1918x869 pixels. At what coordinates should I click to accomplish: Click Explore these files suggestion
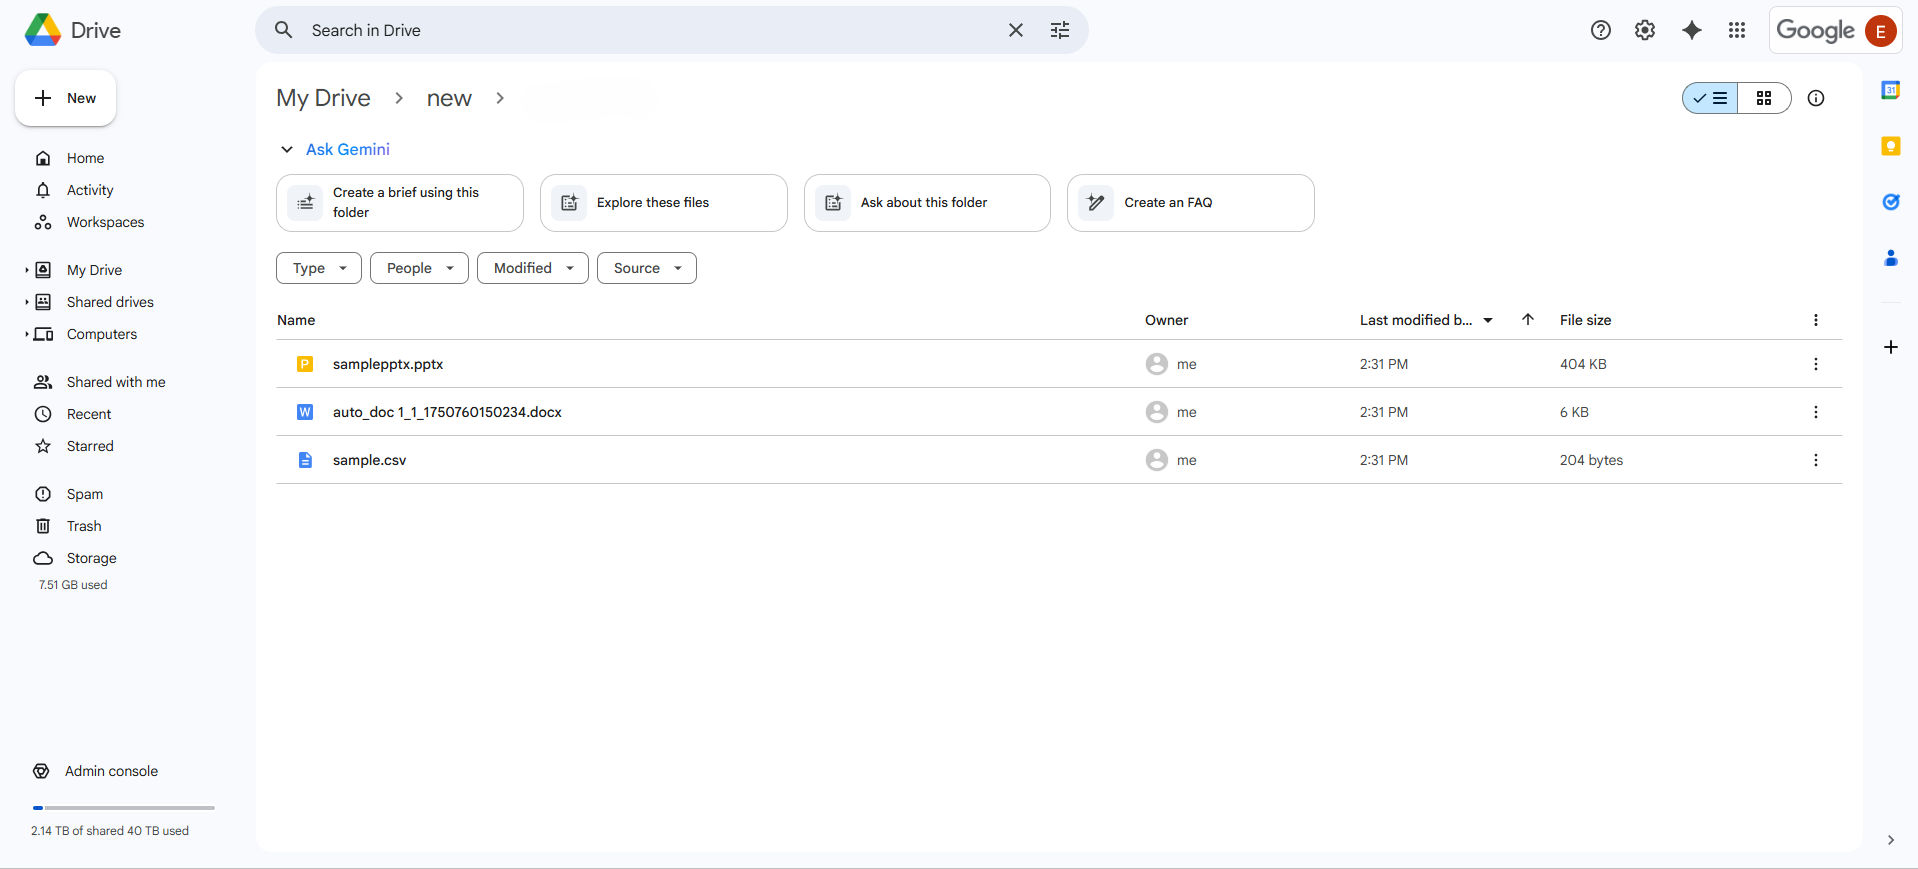[664, 203]
